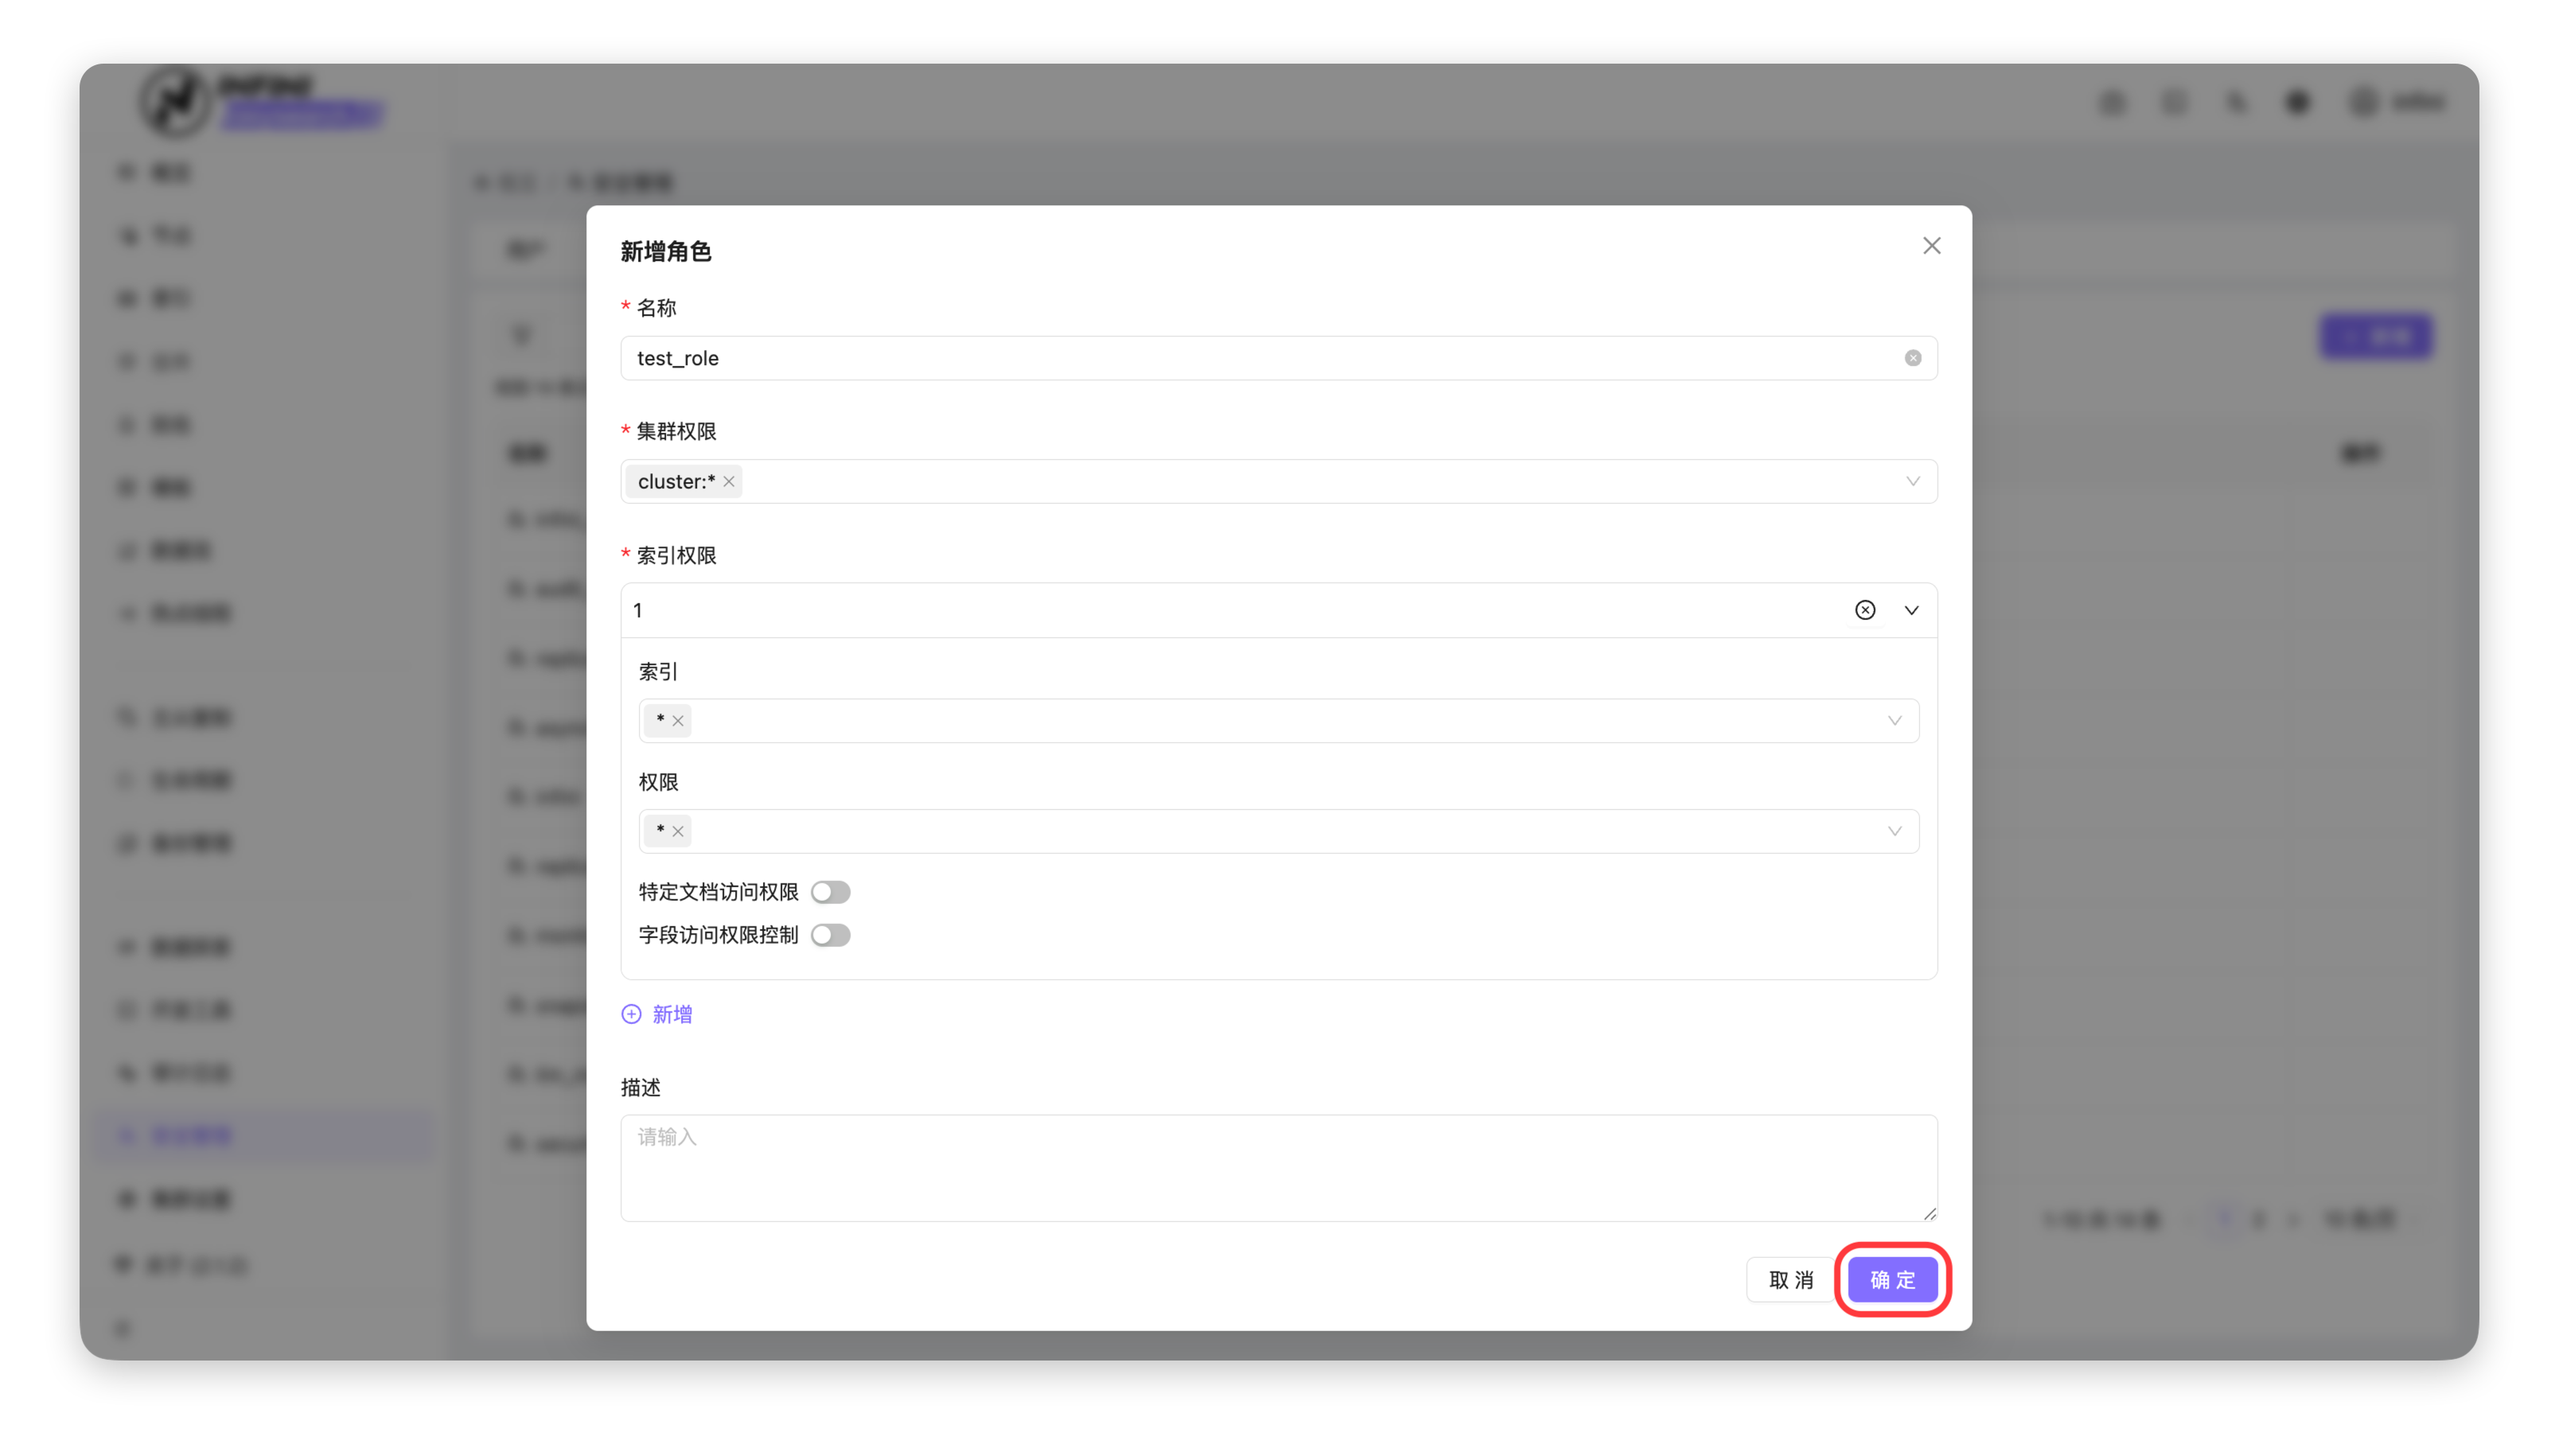Open the 集群权限 dropdown arrow
Viewport: 2559px width, 1456px height.
click(x=1912, y=482)
